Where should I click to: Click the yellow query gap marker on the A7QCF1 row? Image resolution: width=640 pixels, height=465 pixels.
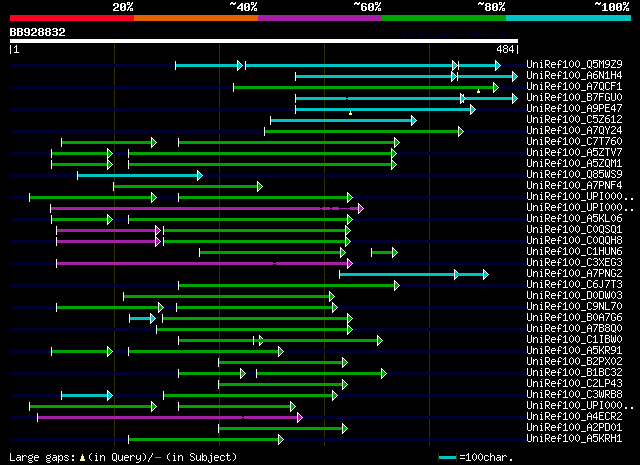click(478, 91)
